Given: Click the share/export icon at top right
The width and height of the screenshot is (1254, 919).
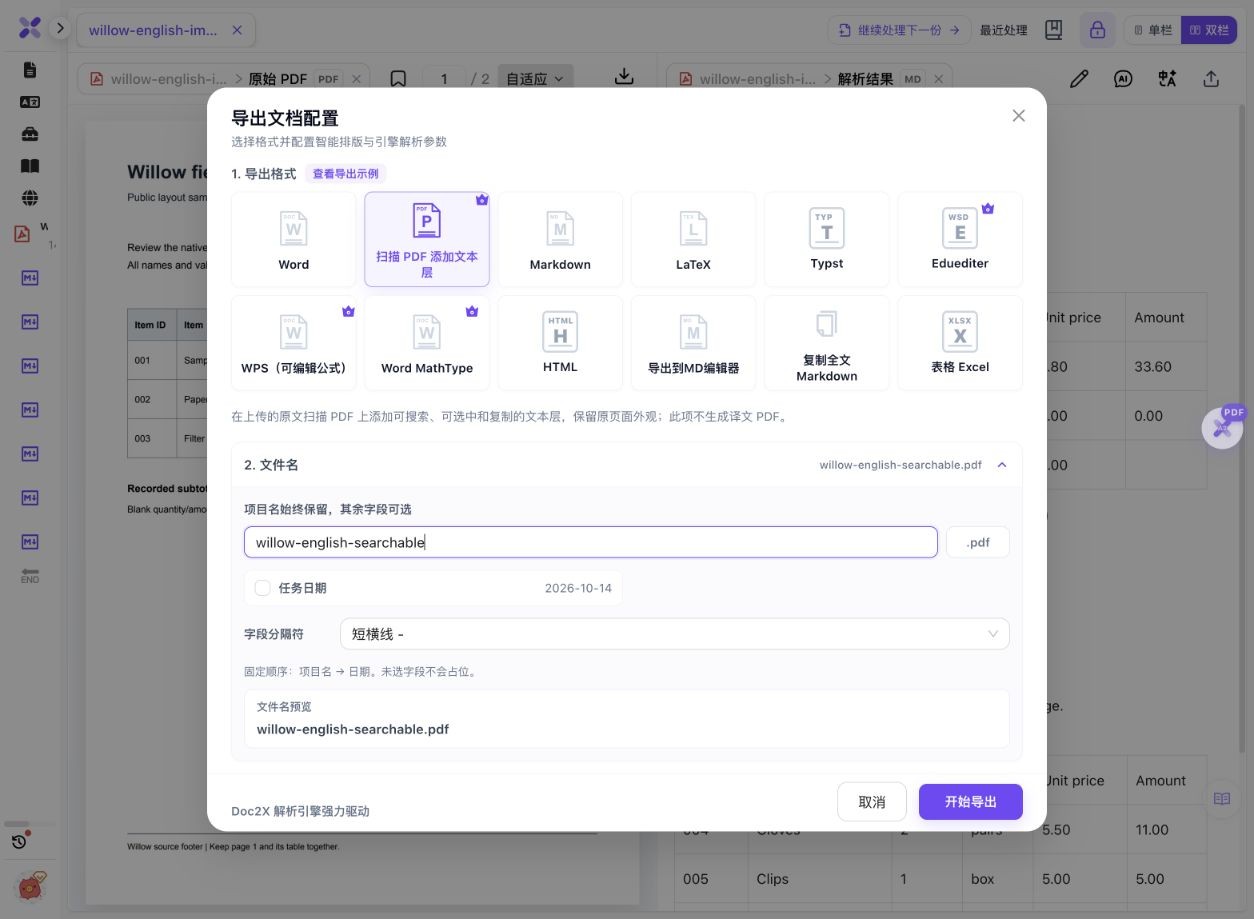Looking at the screenshot, I should [x=1211, y=78].
